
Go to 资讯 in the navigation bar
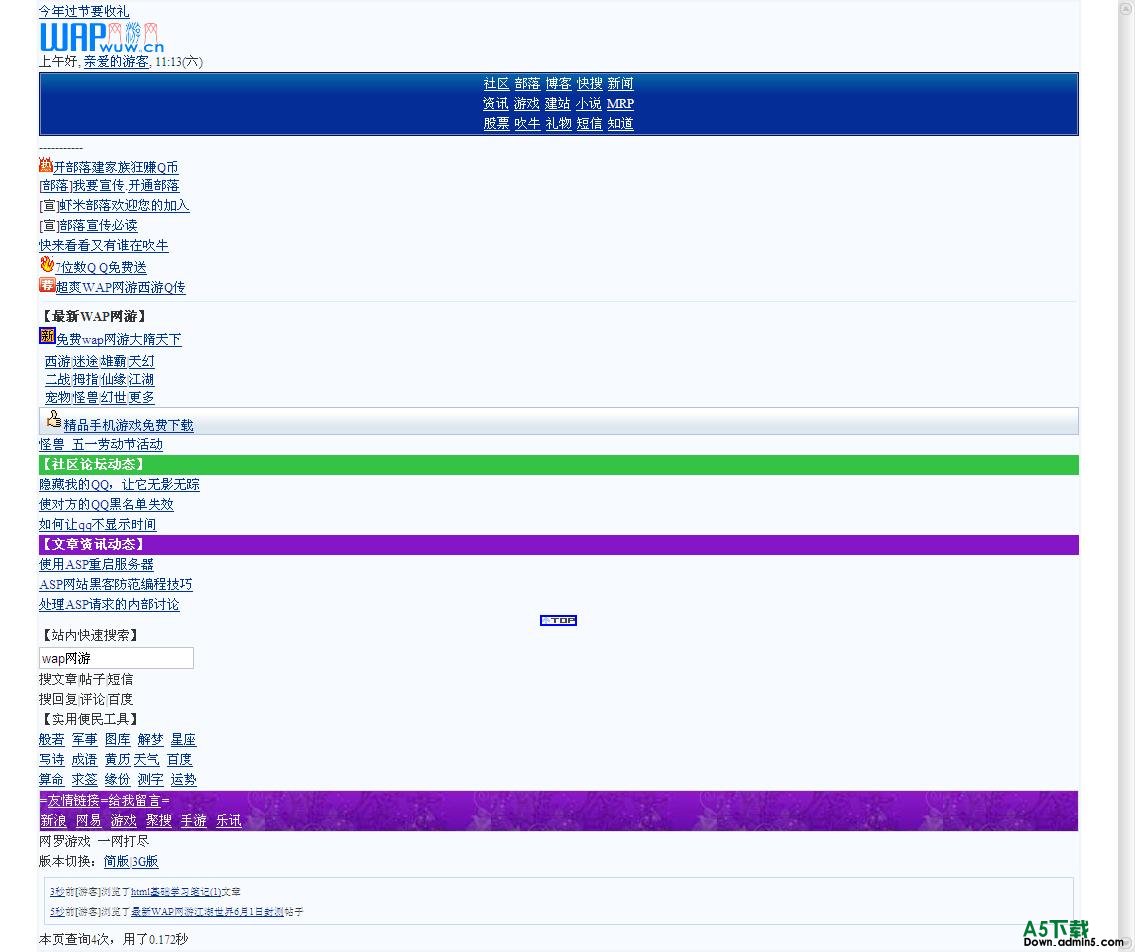click(496, 104)
